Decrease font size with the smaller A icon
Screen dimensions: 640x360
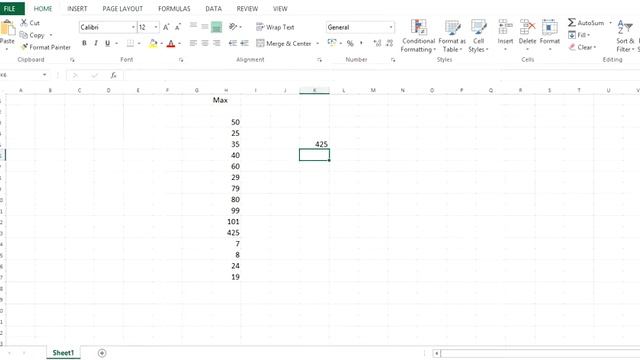(178, 27)
